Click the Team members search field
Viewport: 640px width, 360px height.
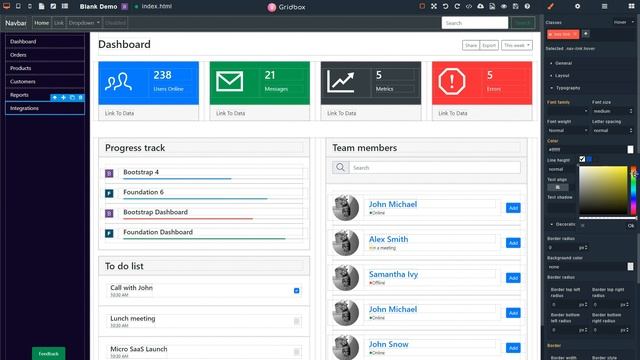tap(435, 167)
